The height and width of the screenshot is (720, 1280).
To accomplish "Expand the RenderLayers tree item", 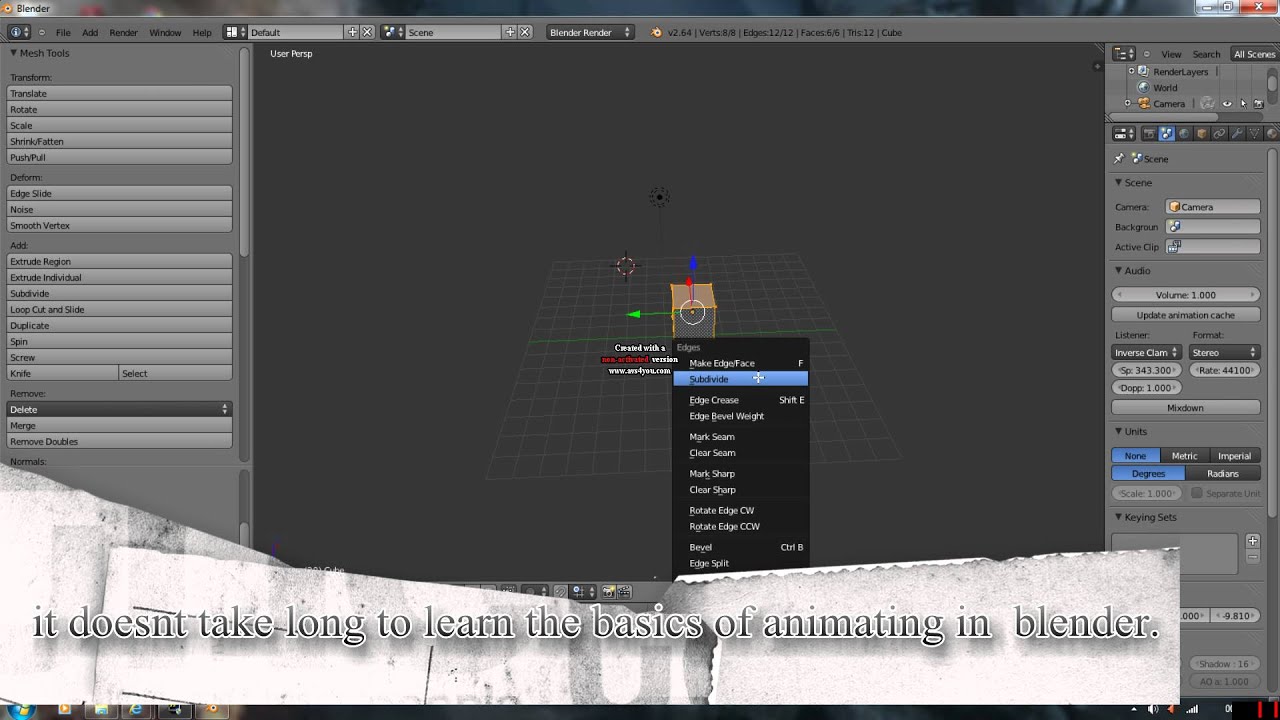I will pyautogui.click(x=1131, y=72).
